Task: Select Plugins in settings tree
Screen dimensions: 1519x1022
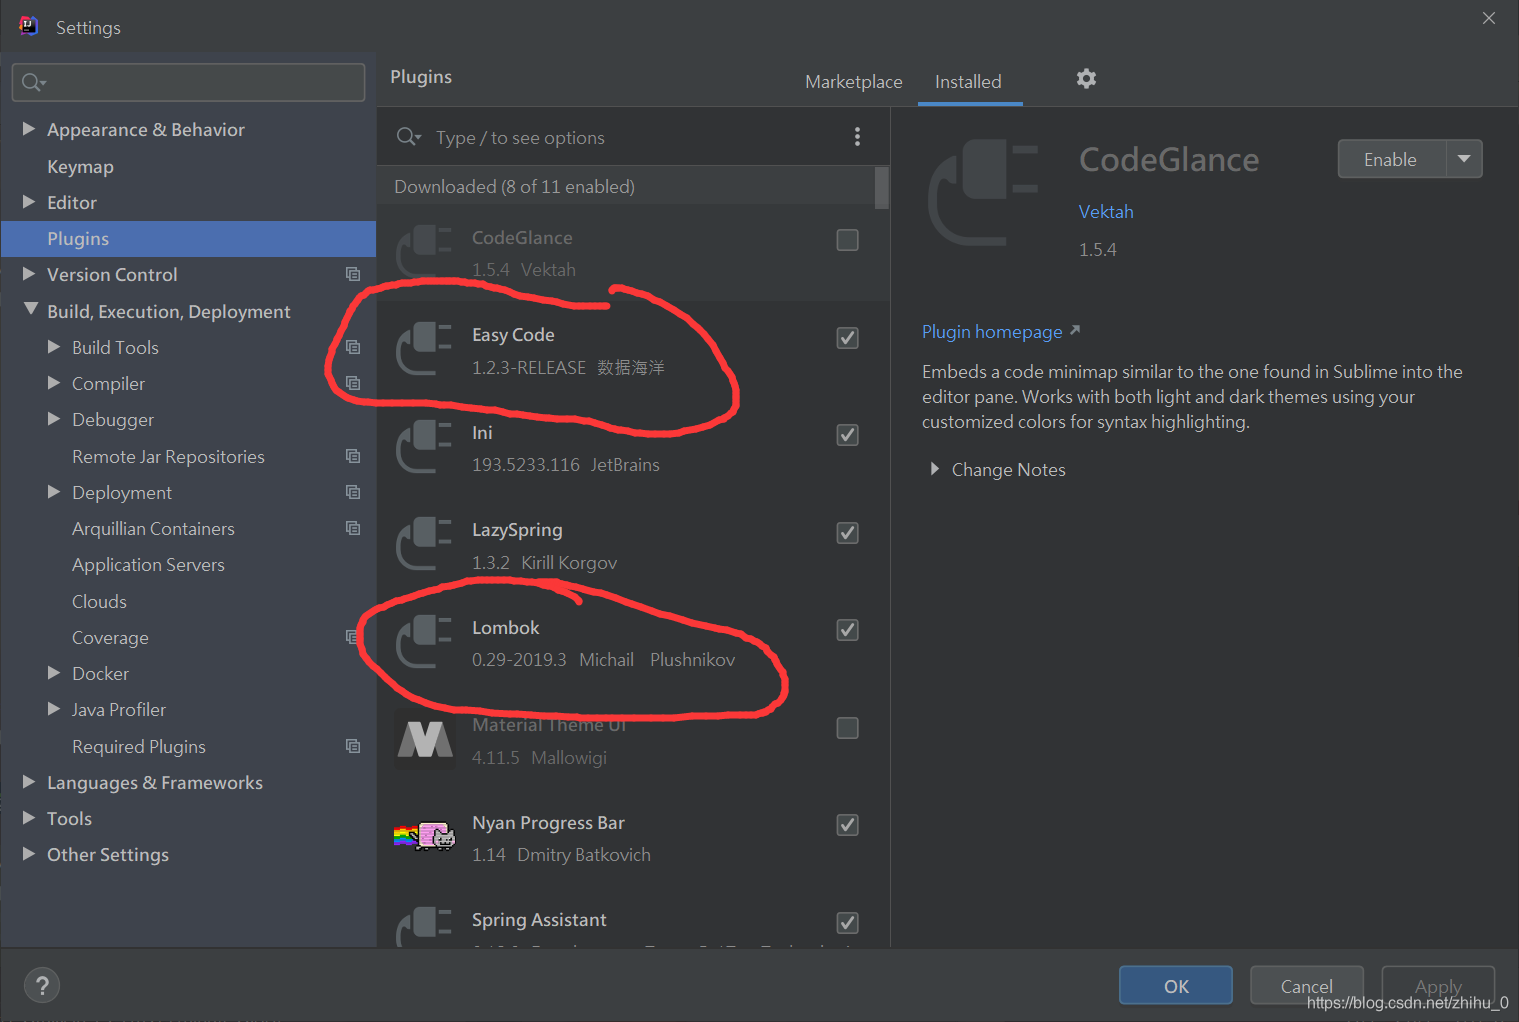Action: click(x=188, y=239)
